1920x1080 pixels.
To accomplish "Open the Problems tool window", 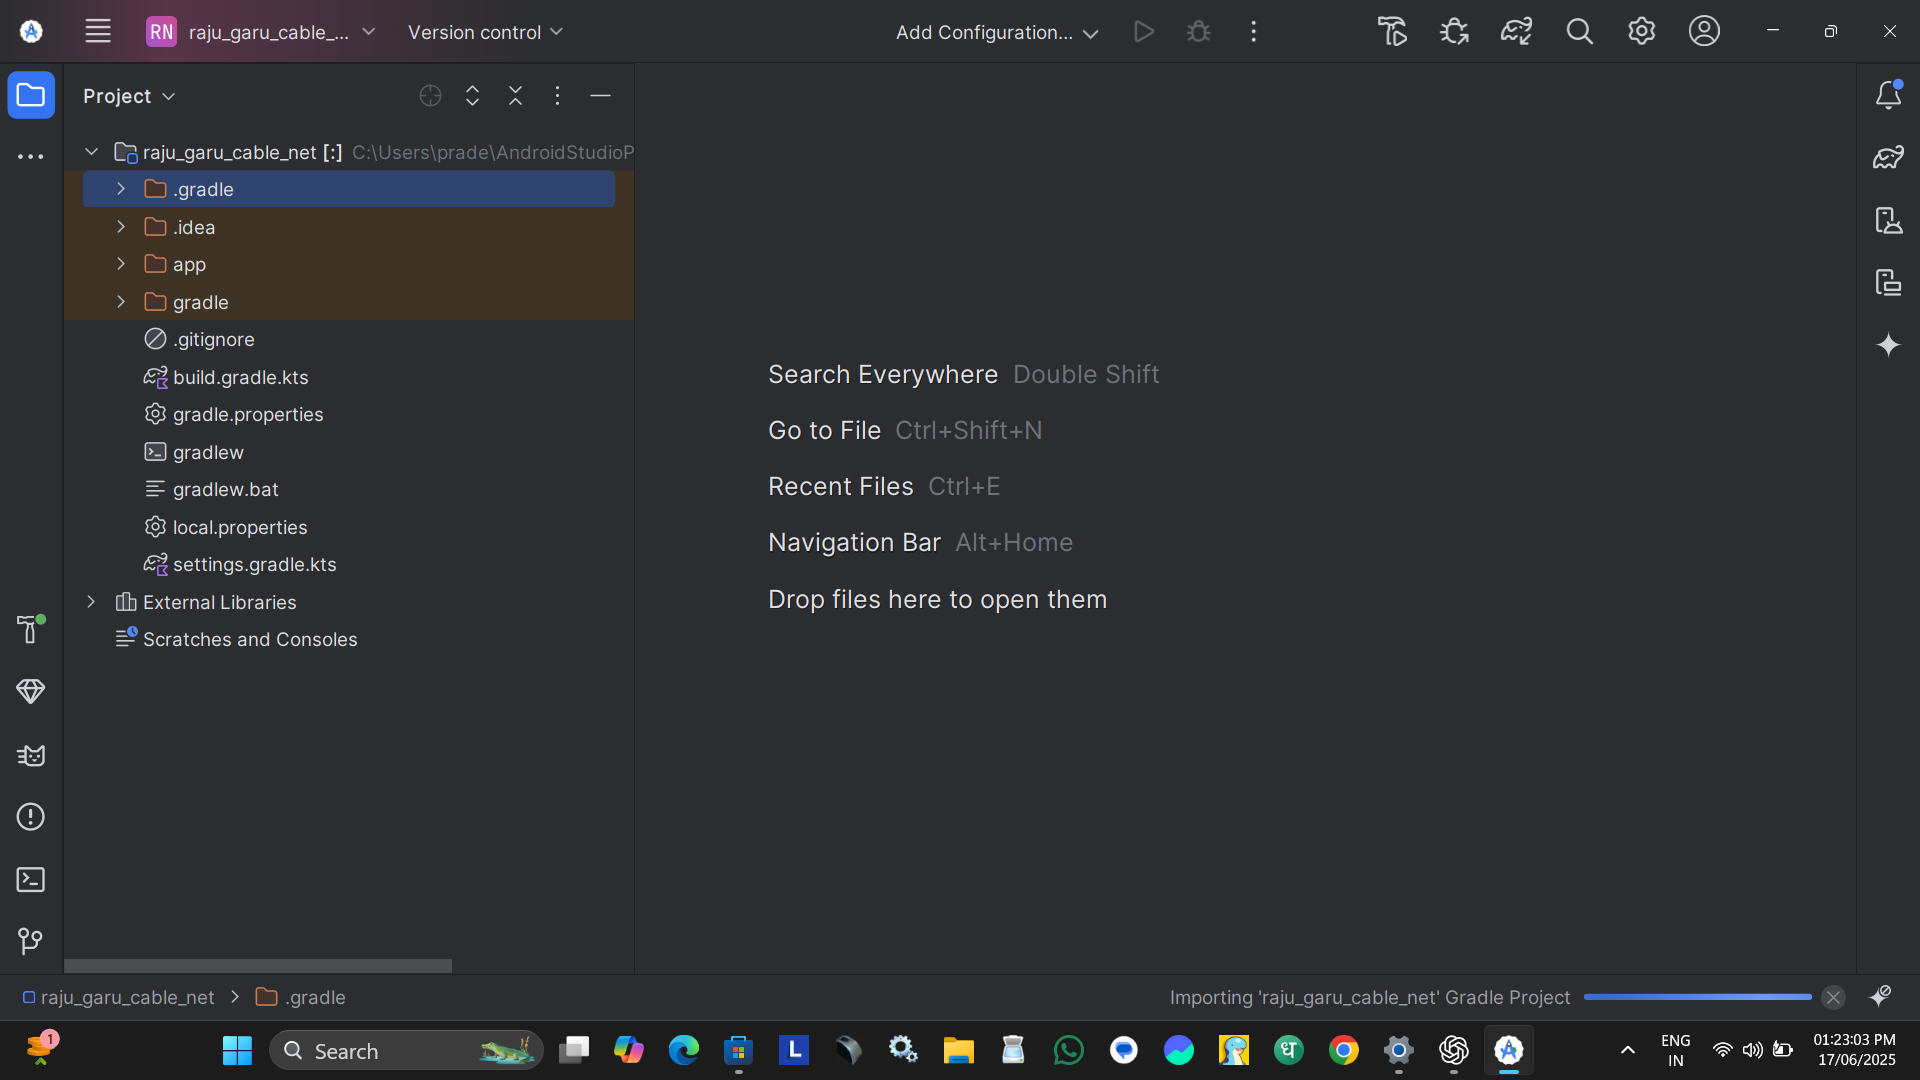I will pyautogui.click(x=30, y=817).
